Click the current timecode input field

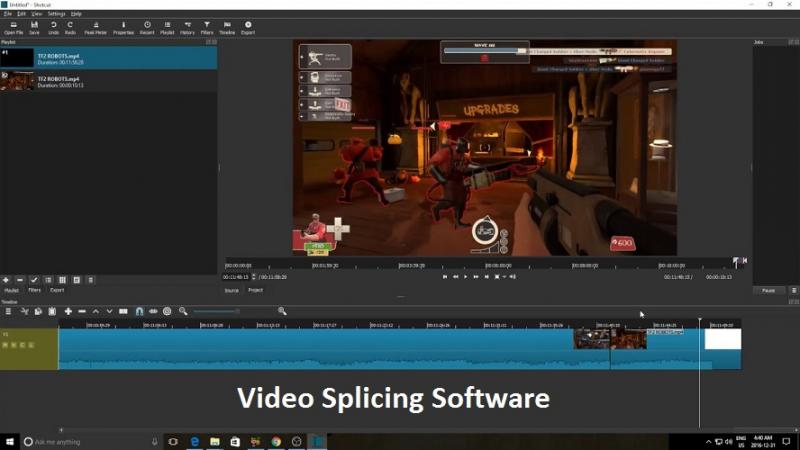[x=236, y=277]
